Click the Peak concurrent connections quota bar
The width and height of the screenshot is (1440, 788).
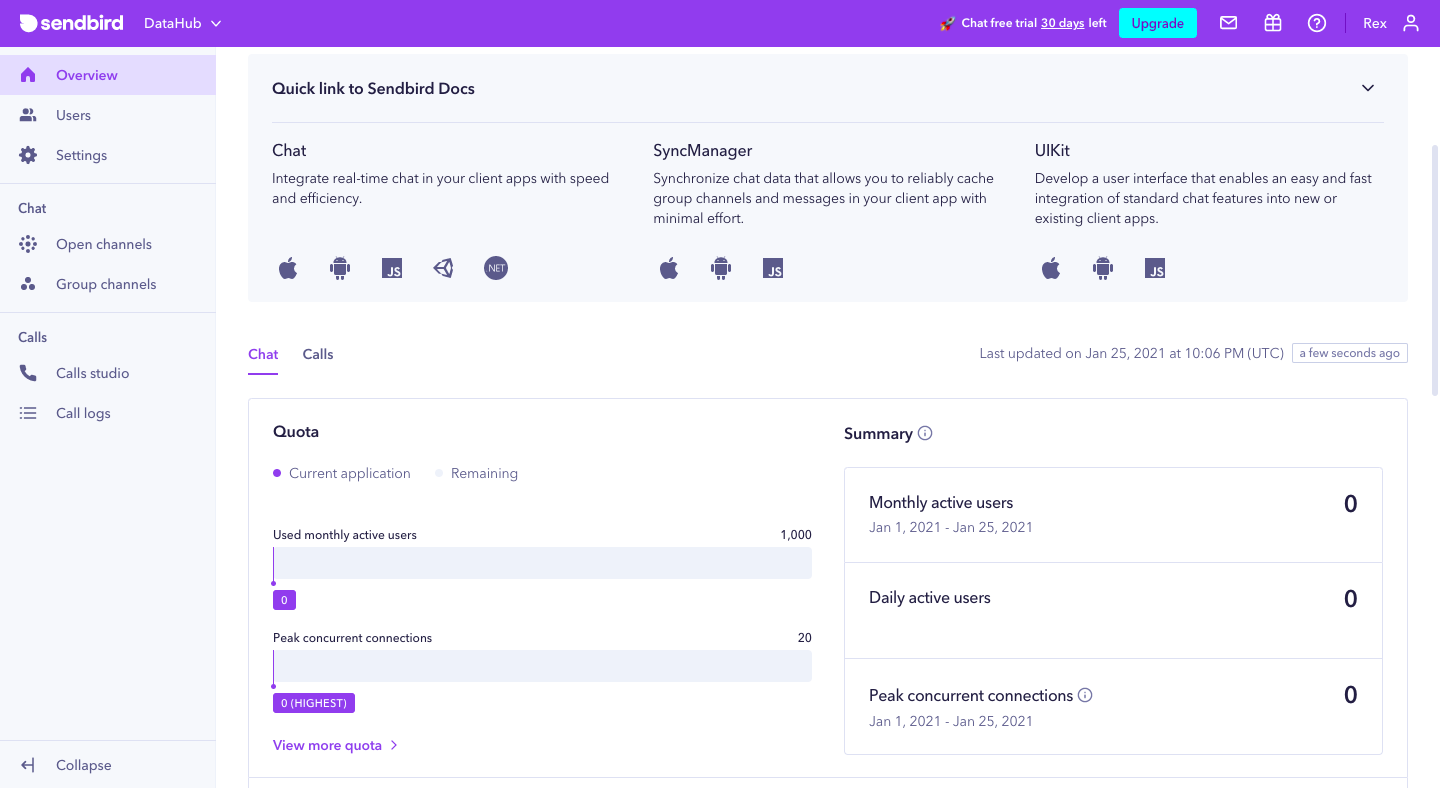point(542,666)
